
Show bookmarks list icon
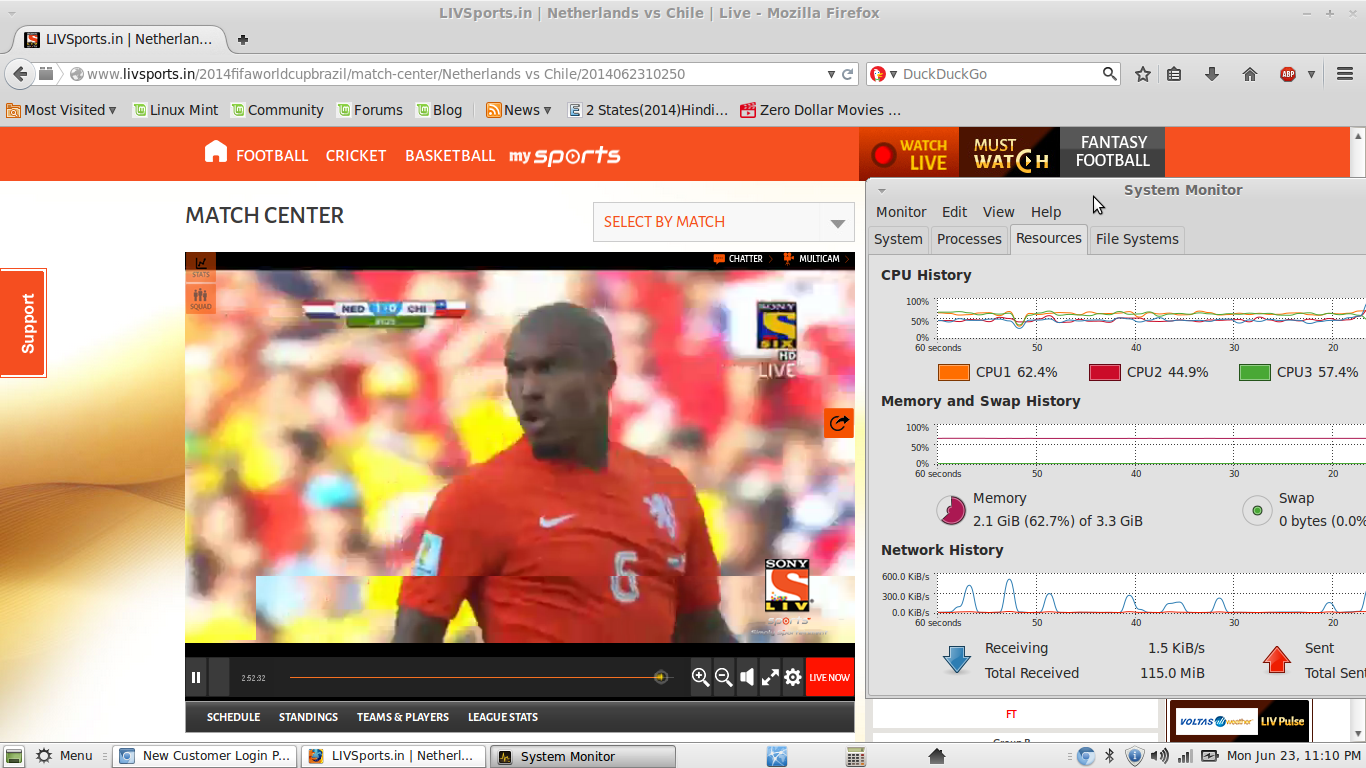(1174, 74)
